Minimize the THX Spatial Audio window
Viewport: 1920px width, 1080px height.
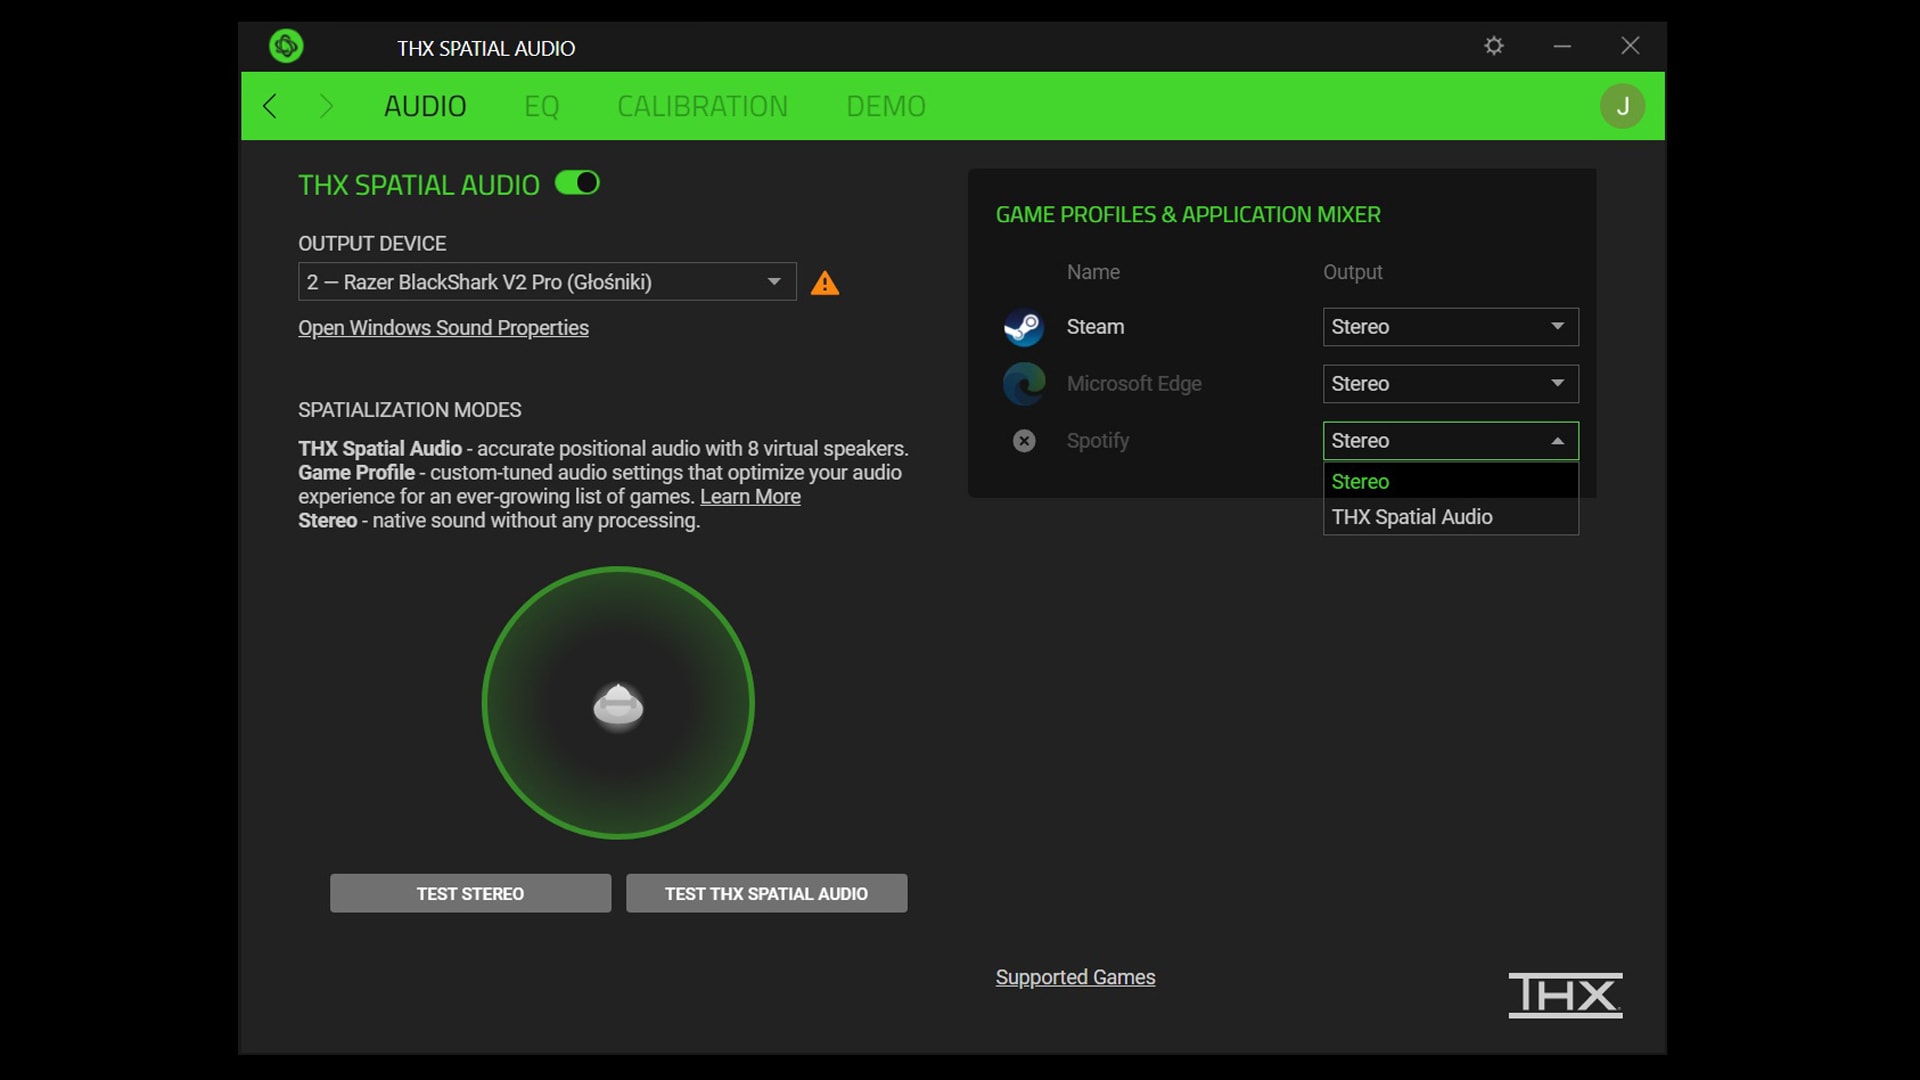[x=1562, y=46]
